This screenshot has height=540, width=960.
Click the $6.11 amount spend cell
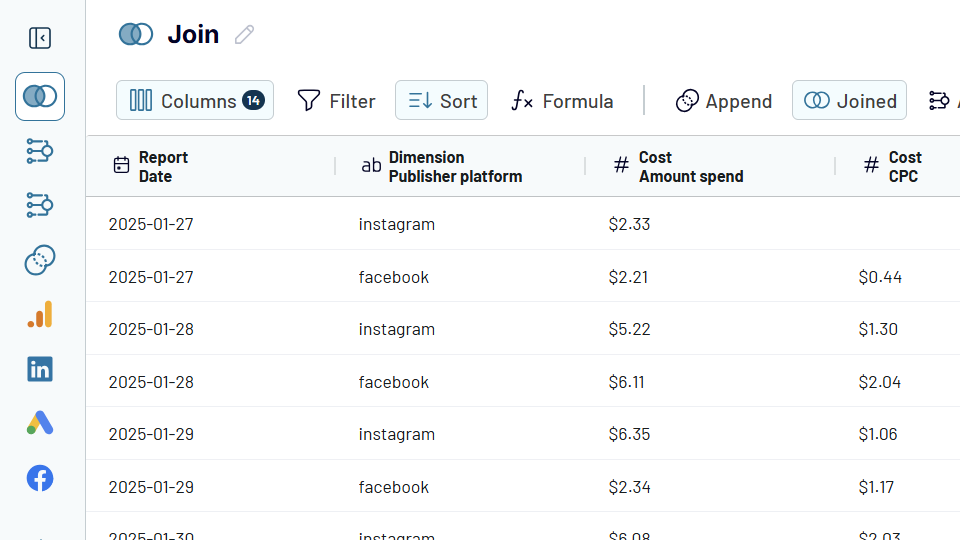tap(627, 382)
